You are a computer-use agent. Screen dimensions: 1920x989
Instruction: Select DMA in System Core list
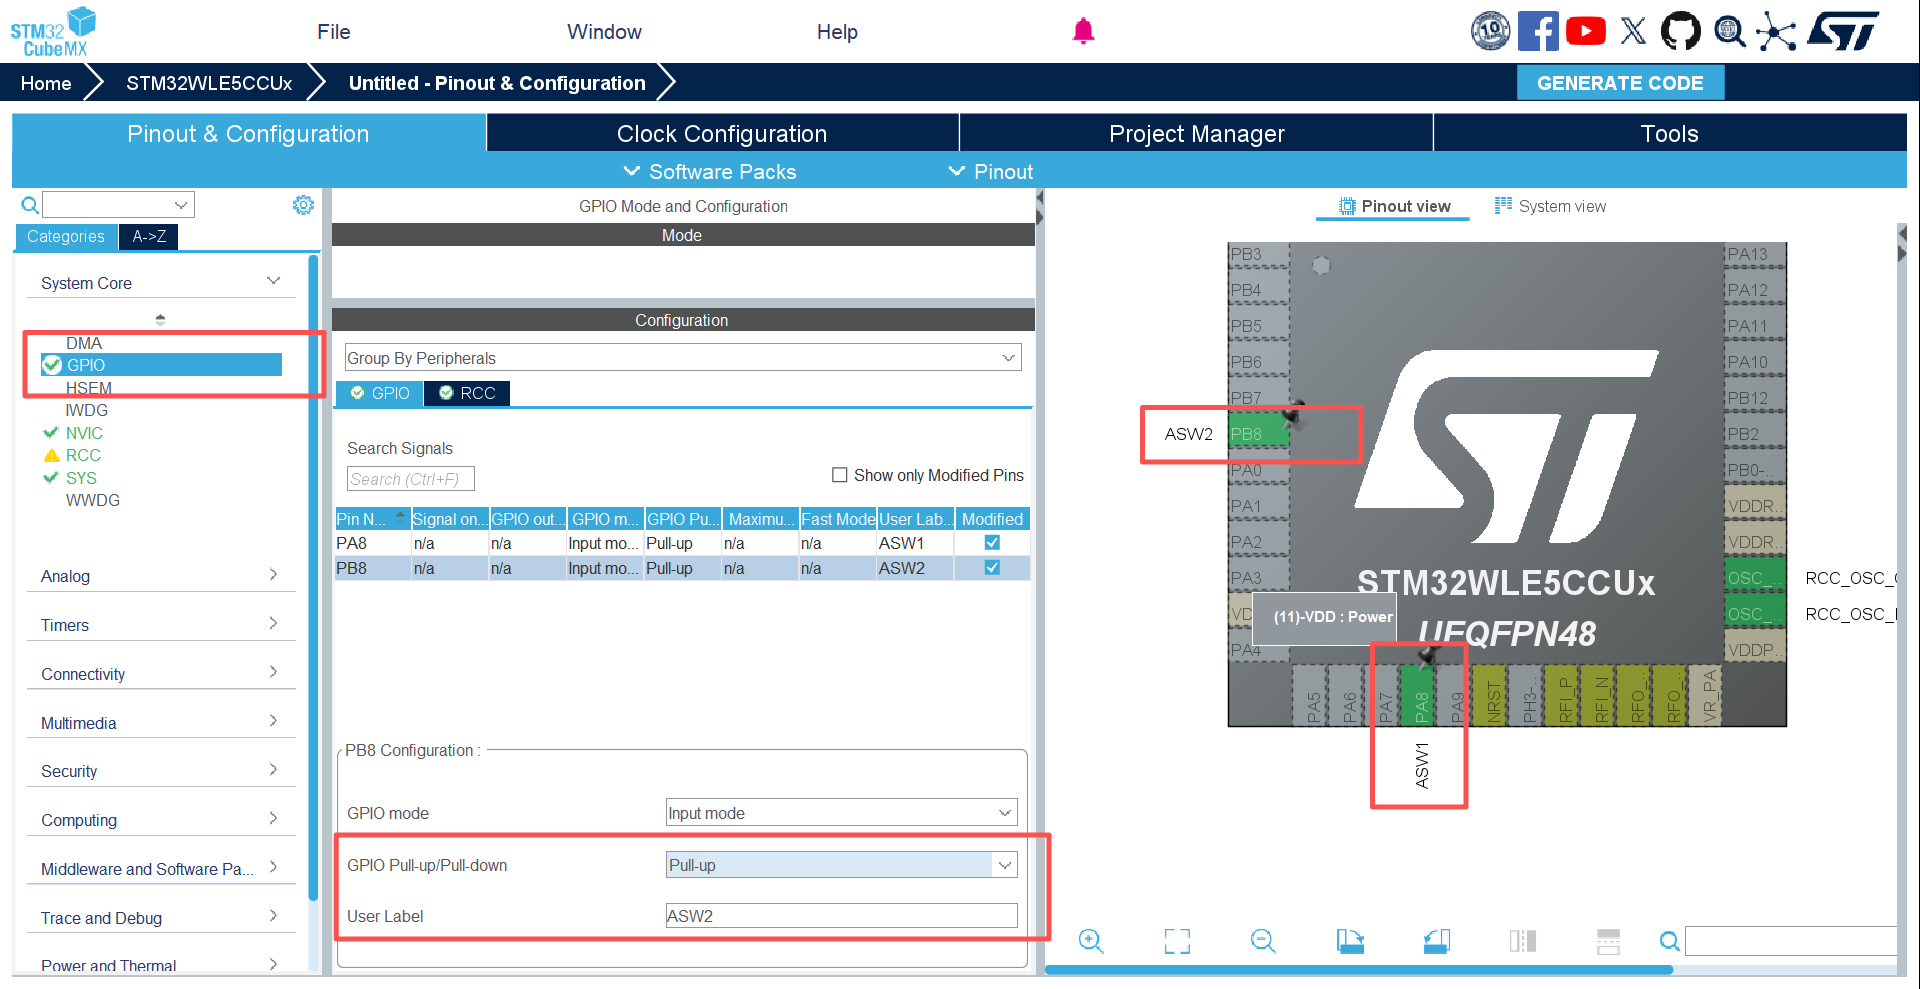click(x=84, y=343)
